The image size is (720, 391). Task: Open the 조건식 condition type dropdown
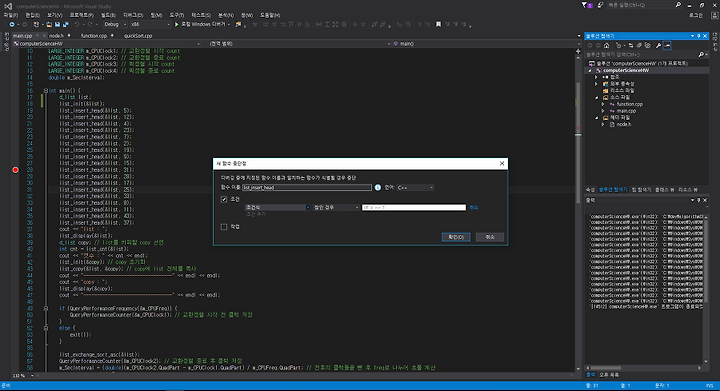pos(277,207)
